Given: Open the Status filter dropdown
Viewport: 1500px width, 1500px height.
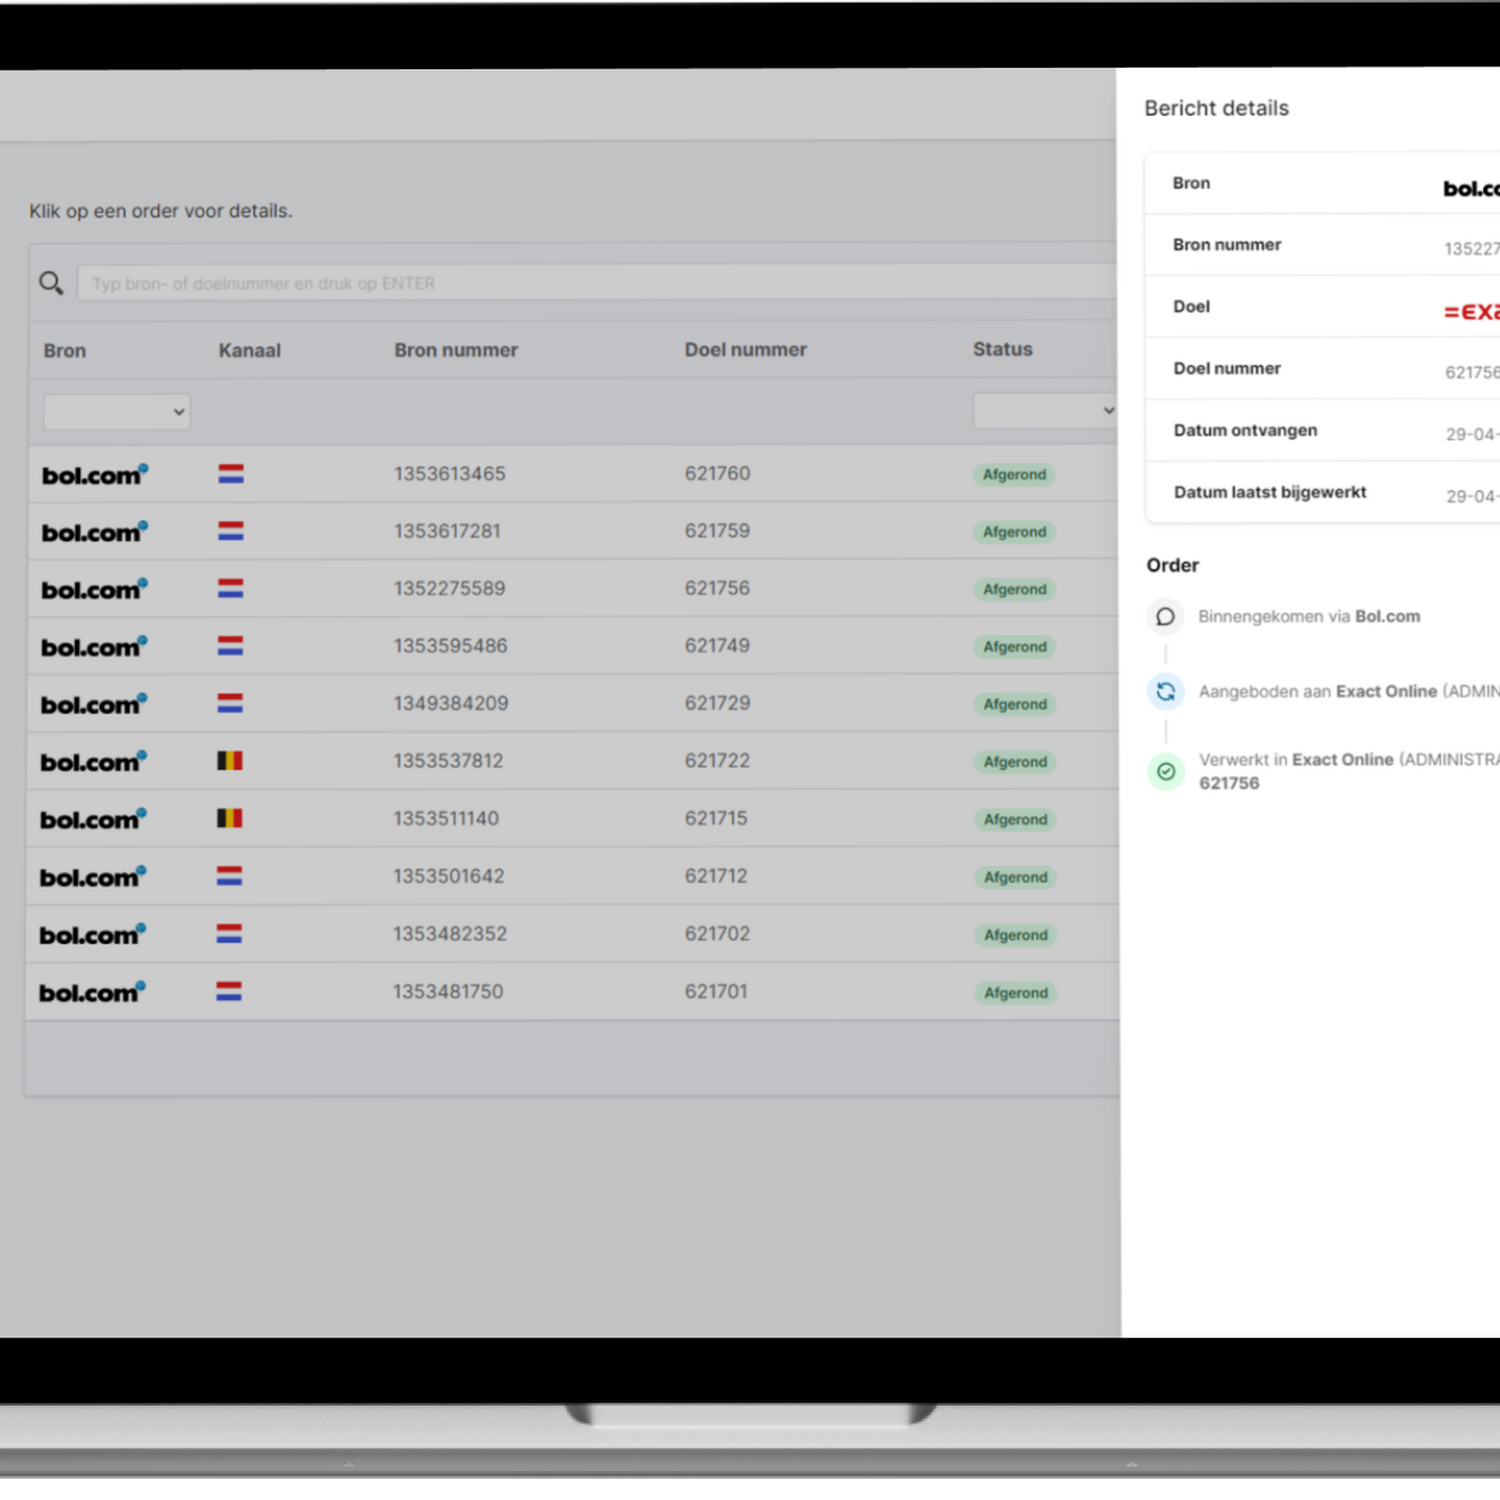Looking at the screenshot, I should coord(1045,411).
